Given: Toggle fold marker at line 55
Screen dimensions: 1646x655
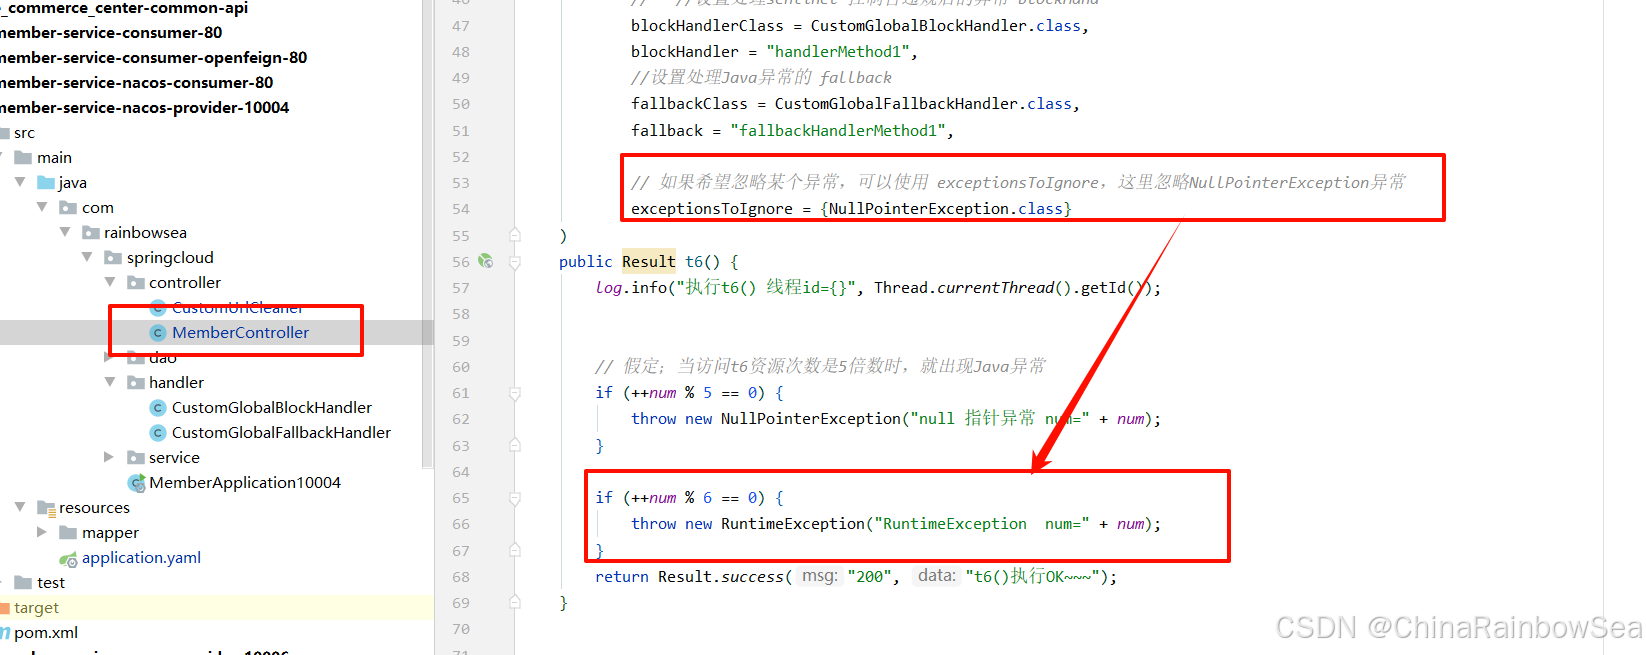Looking at the screenshot, I should [x=515, y=235].
